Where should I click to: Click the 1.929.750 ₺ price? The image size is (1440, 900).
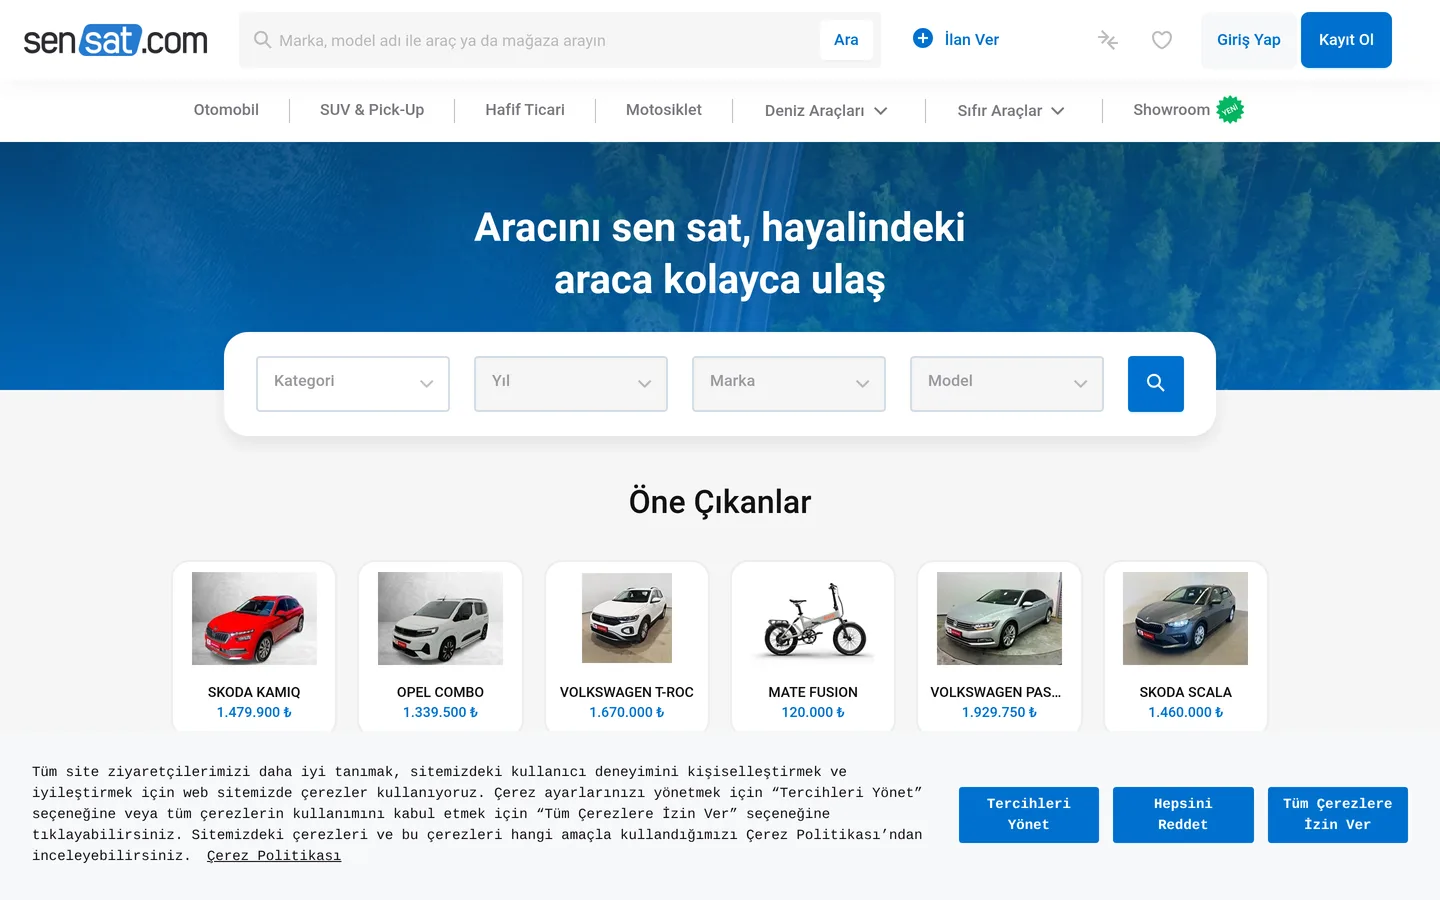click(x=999, y=712)
